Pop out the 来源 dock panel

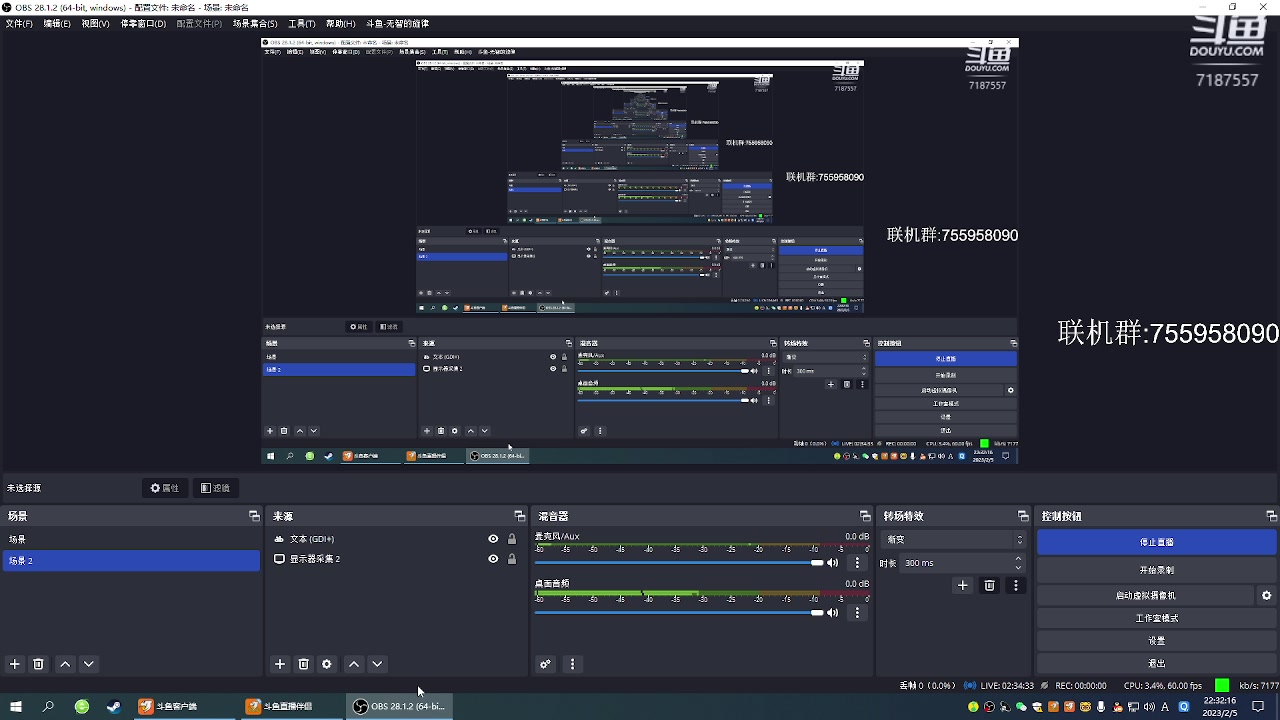(x=519, y=516)
